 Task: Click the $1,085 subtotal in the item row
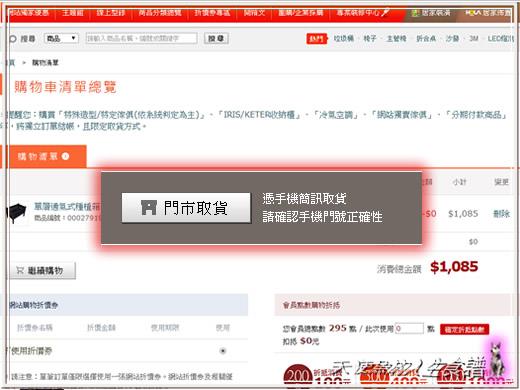tap(463, 213)
